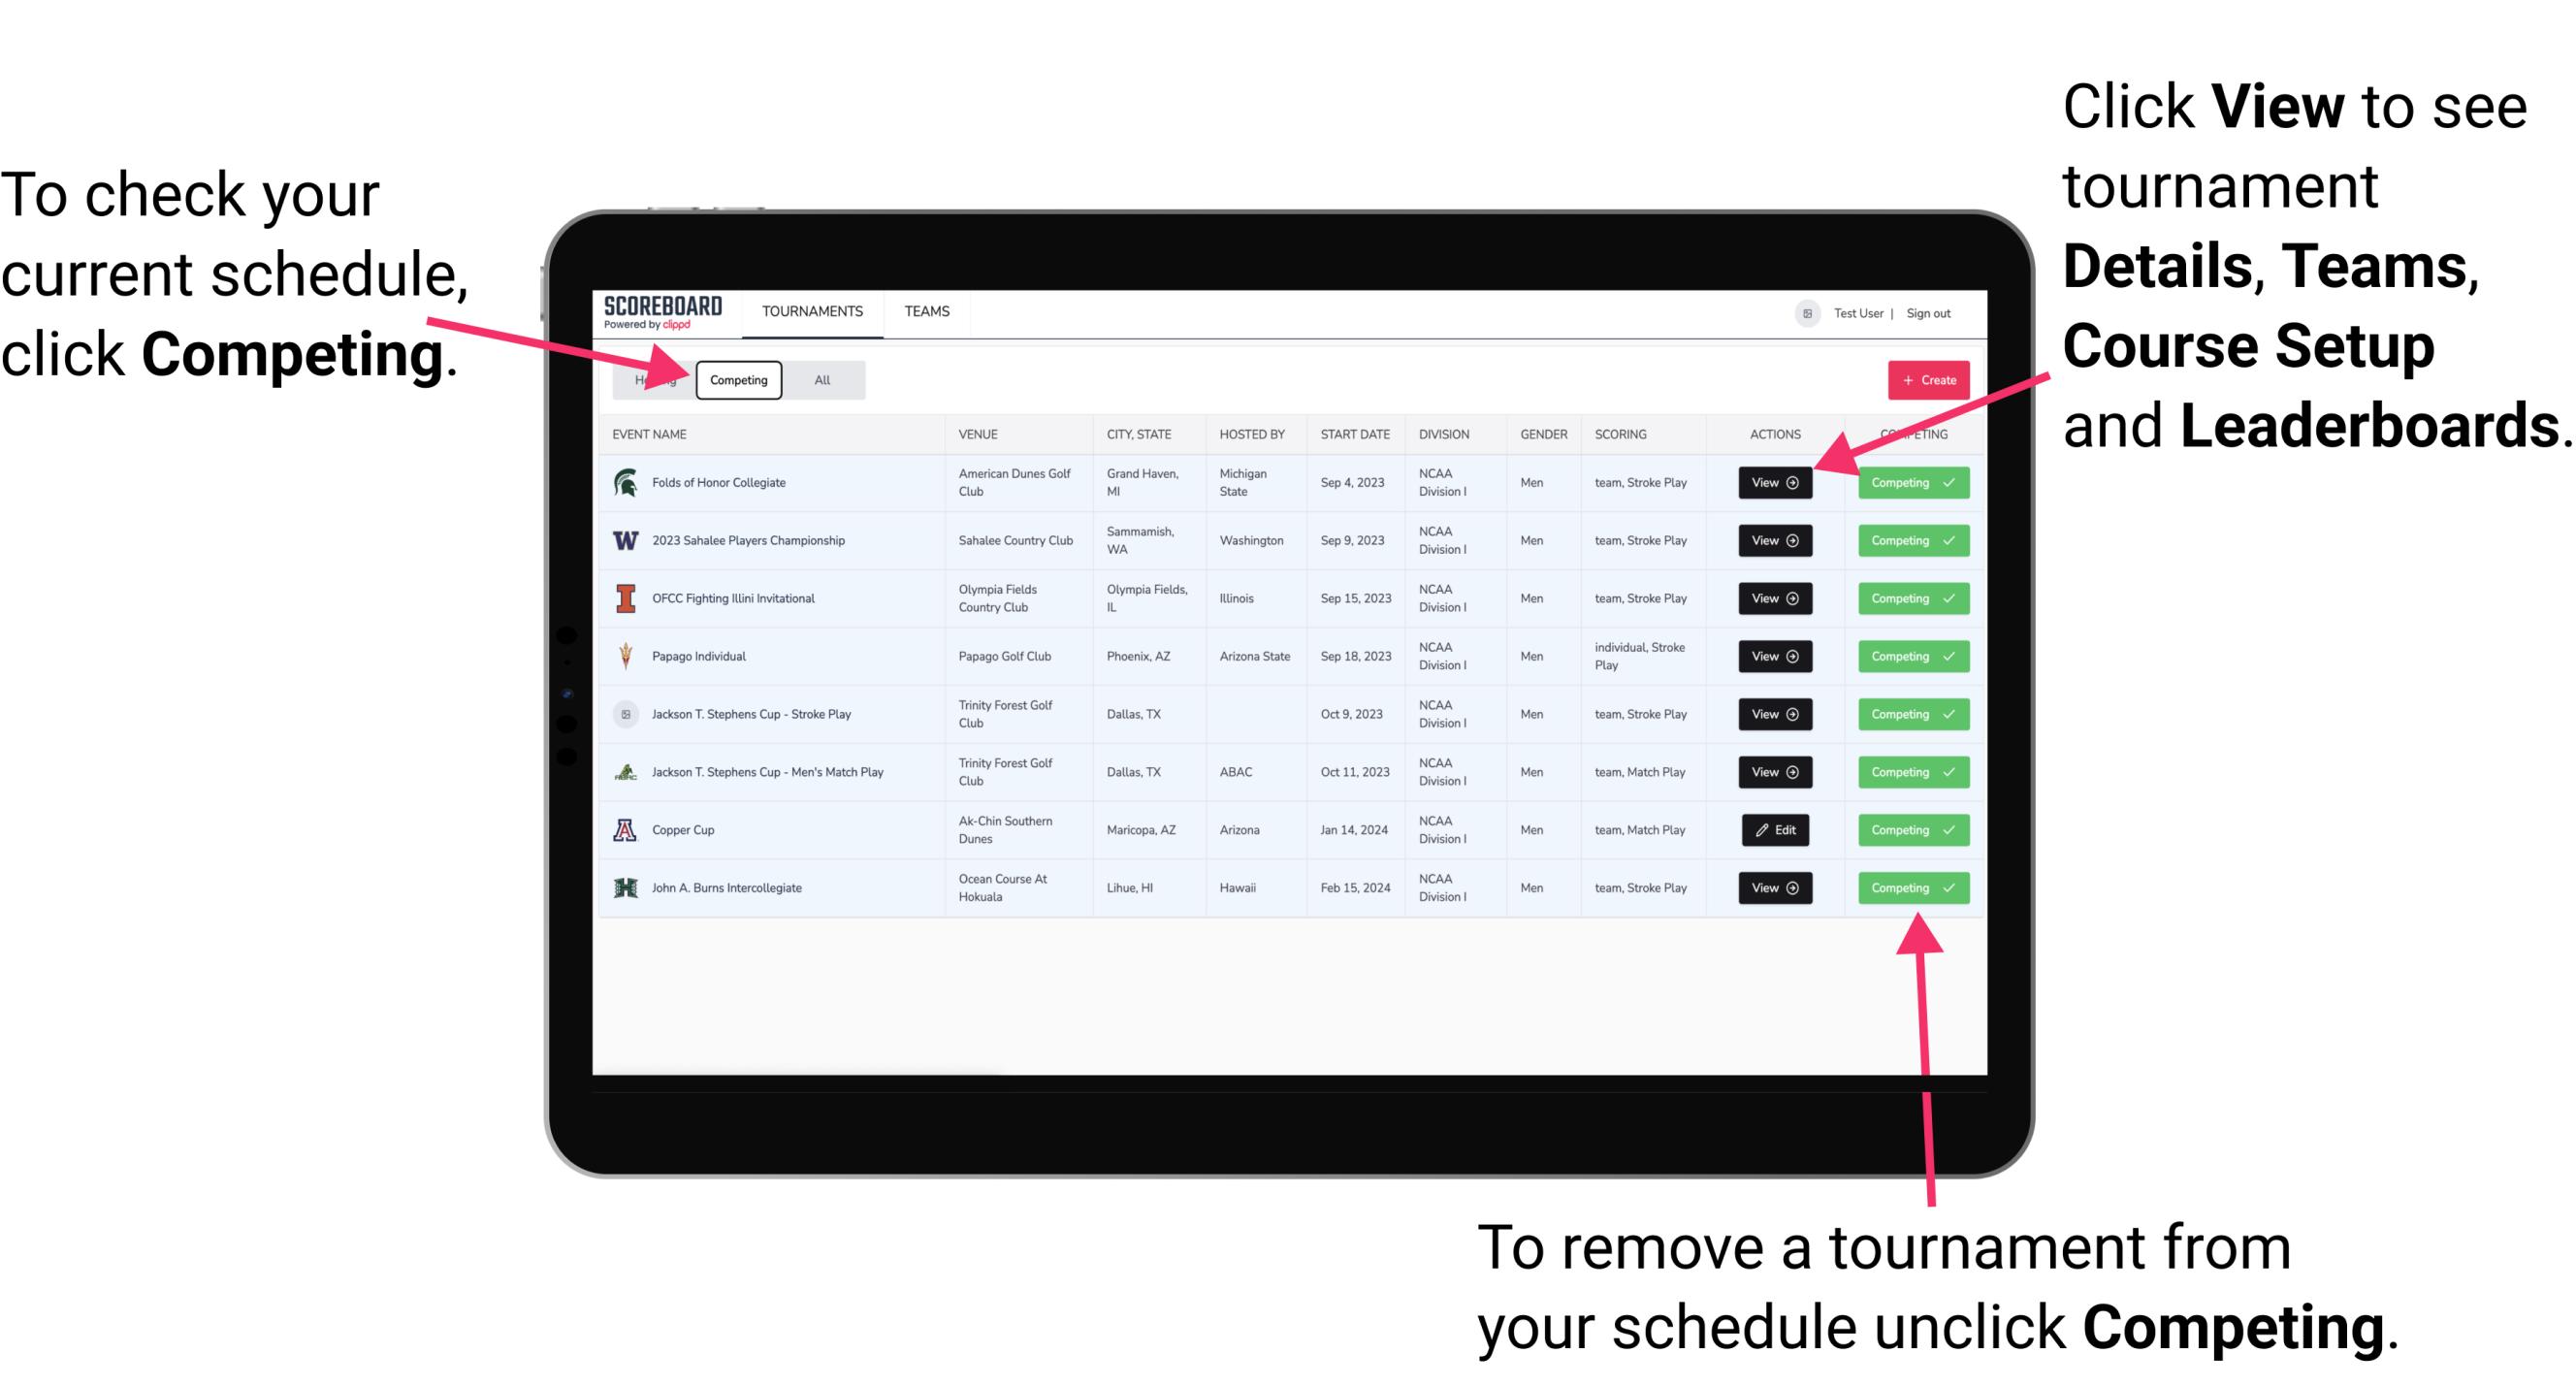The height and width of the screenshot is (1386, 2576).
Task: Expand the All tournaments filter tab
Action: tap(819, 379)
